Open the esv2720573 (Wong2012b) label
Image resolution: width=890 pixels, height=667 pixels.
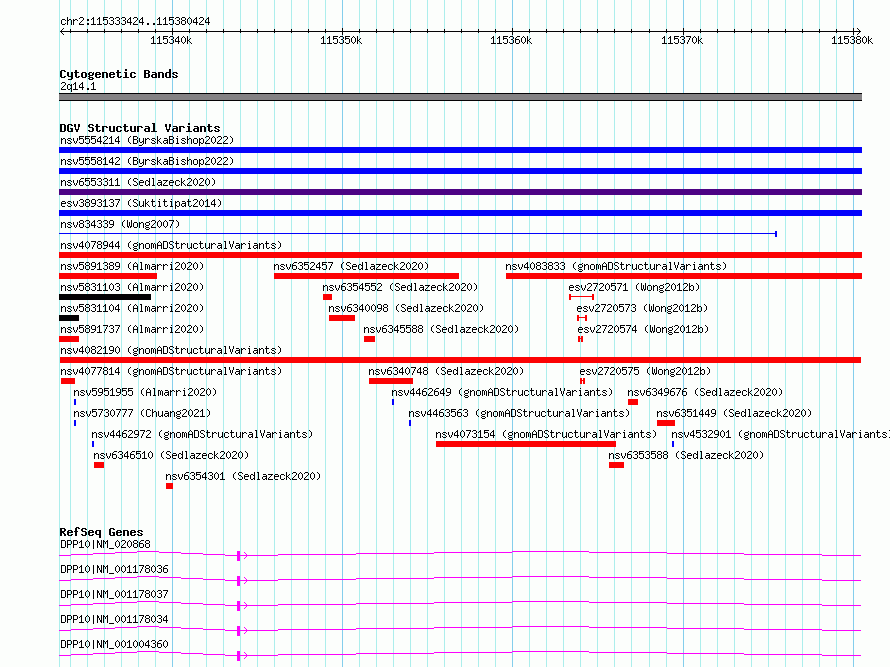coord(642,308)
